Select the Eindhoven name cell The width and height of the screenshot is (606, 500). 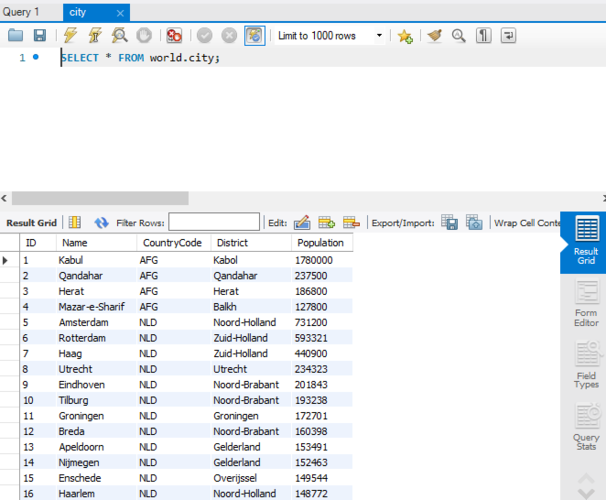coord(97,385)
